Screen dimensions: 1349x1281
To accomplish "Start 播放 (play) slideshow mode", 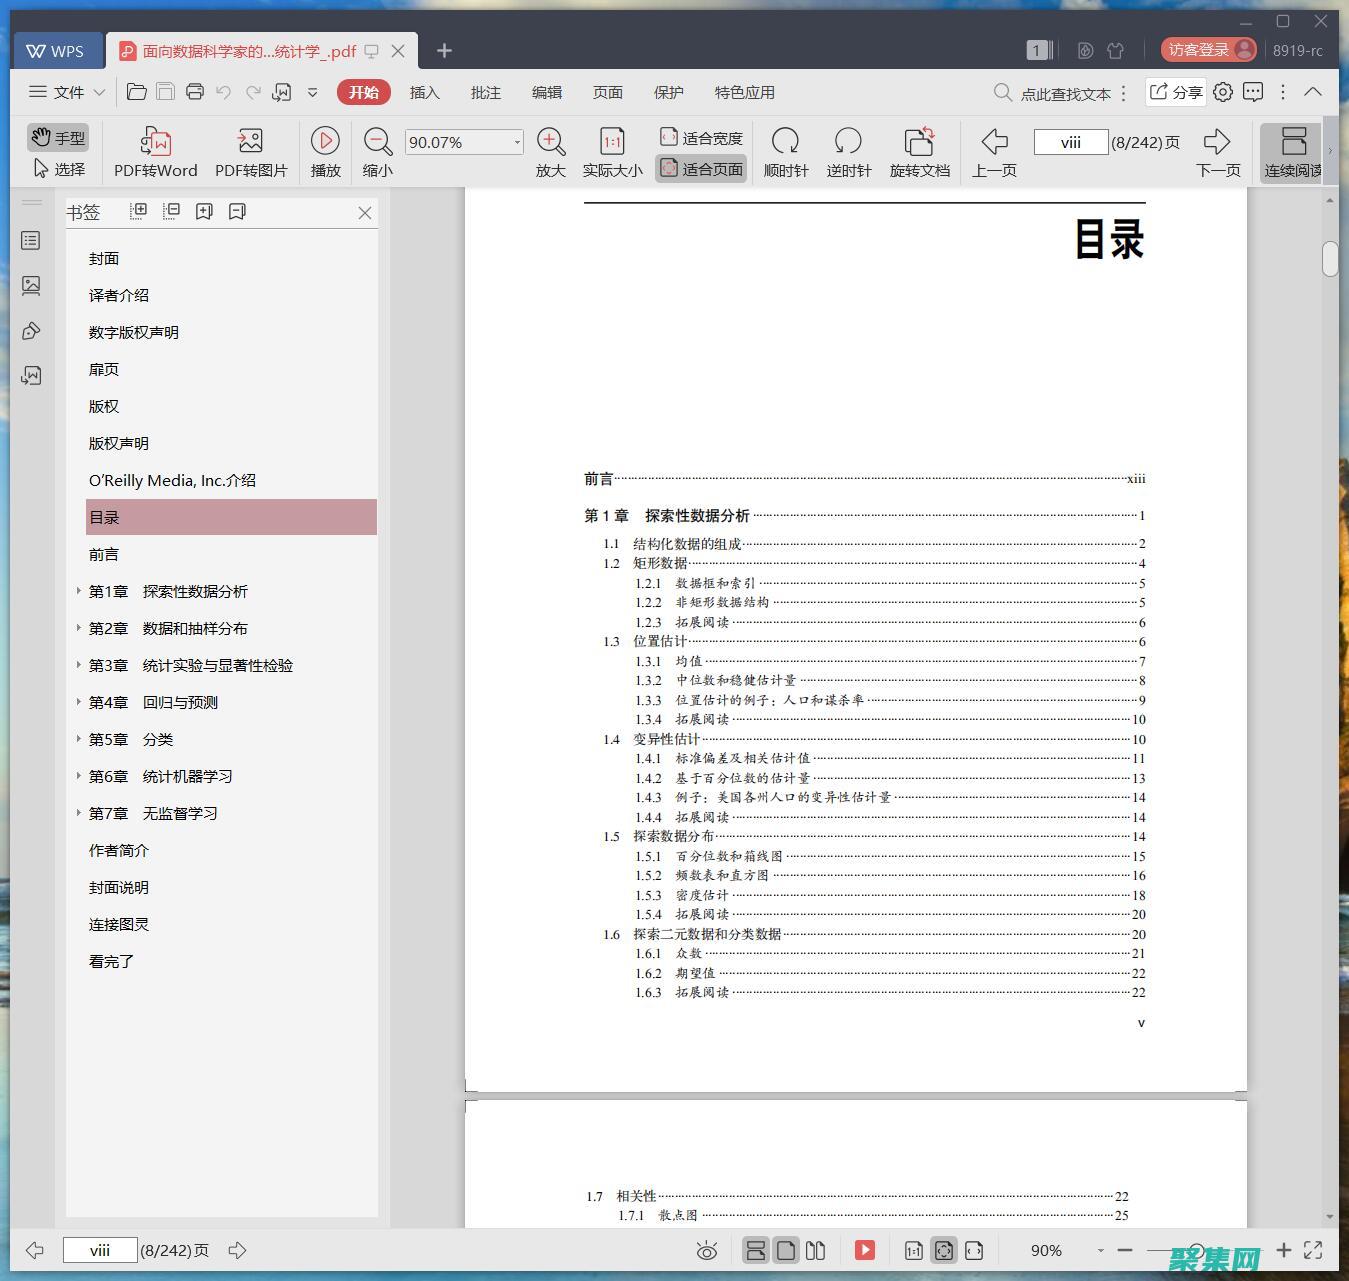I will (325, 150).
